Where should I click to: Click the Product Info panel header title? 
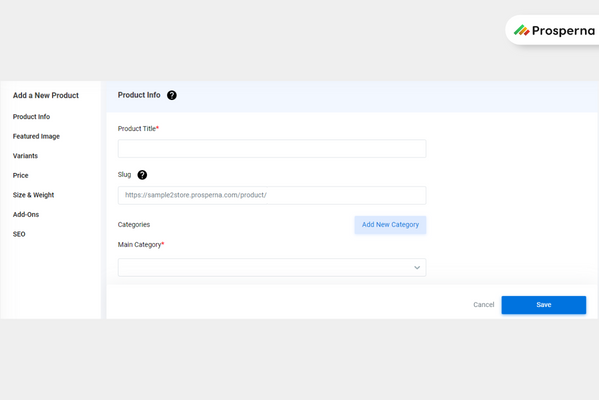pos(139,95)
